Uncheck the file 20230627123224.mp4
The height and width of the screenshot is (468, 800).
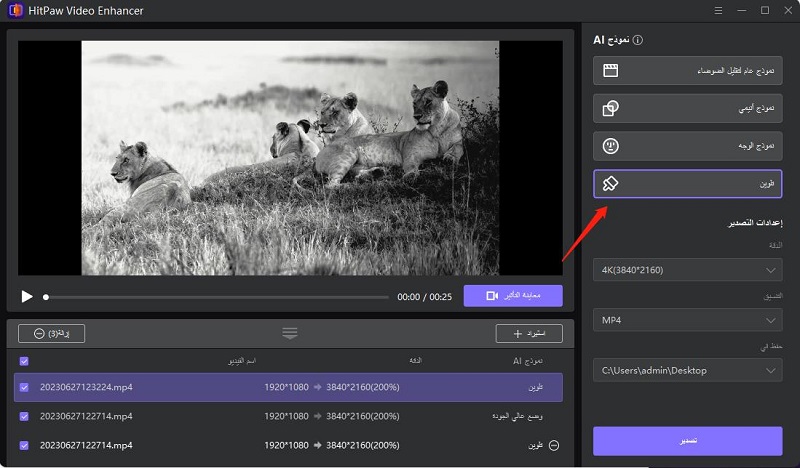pos(25,387)
